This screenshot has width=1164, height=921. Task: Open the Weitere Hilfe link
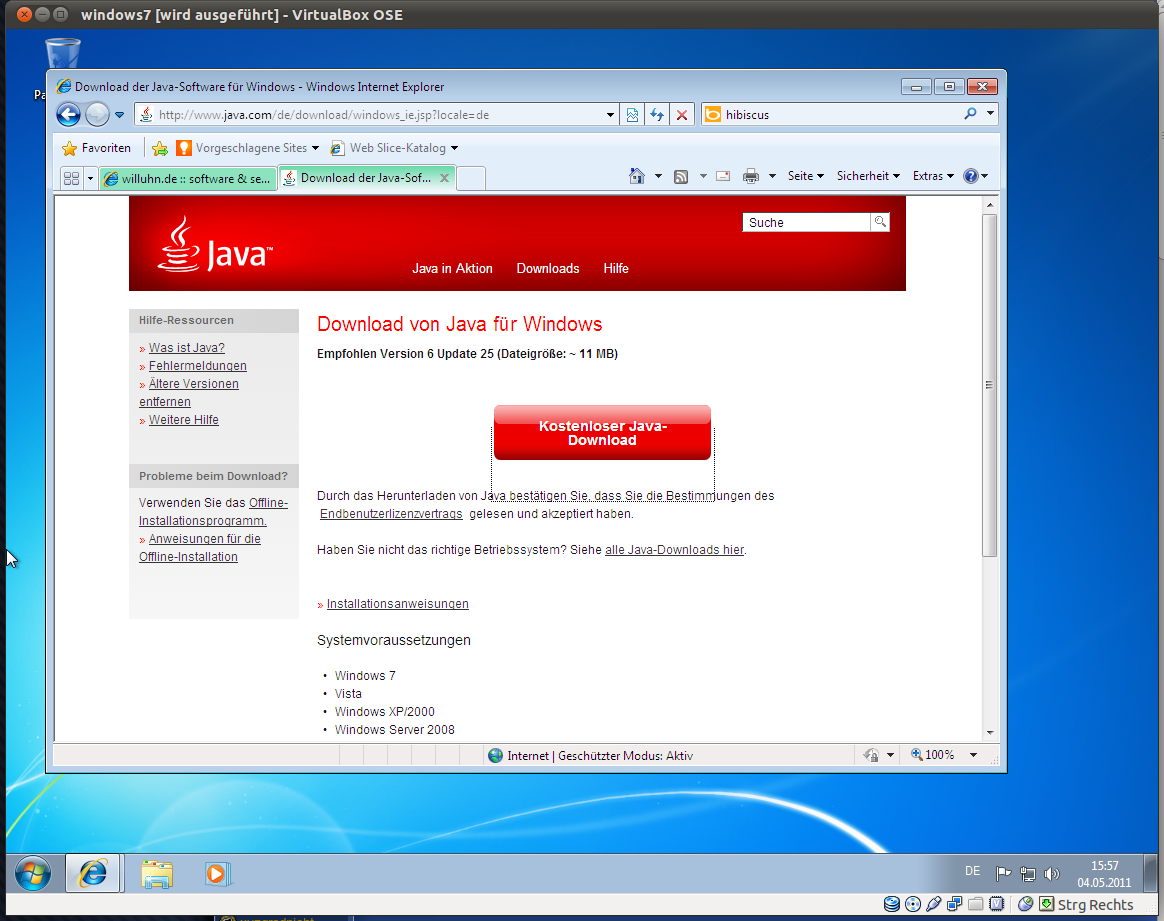coord(183,420)
